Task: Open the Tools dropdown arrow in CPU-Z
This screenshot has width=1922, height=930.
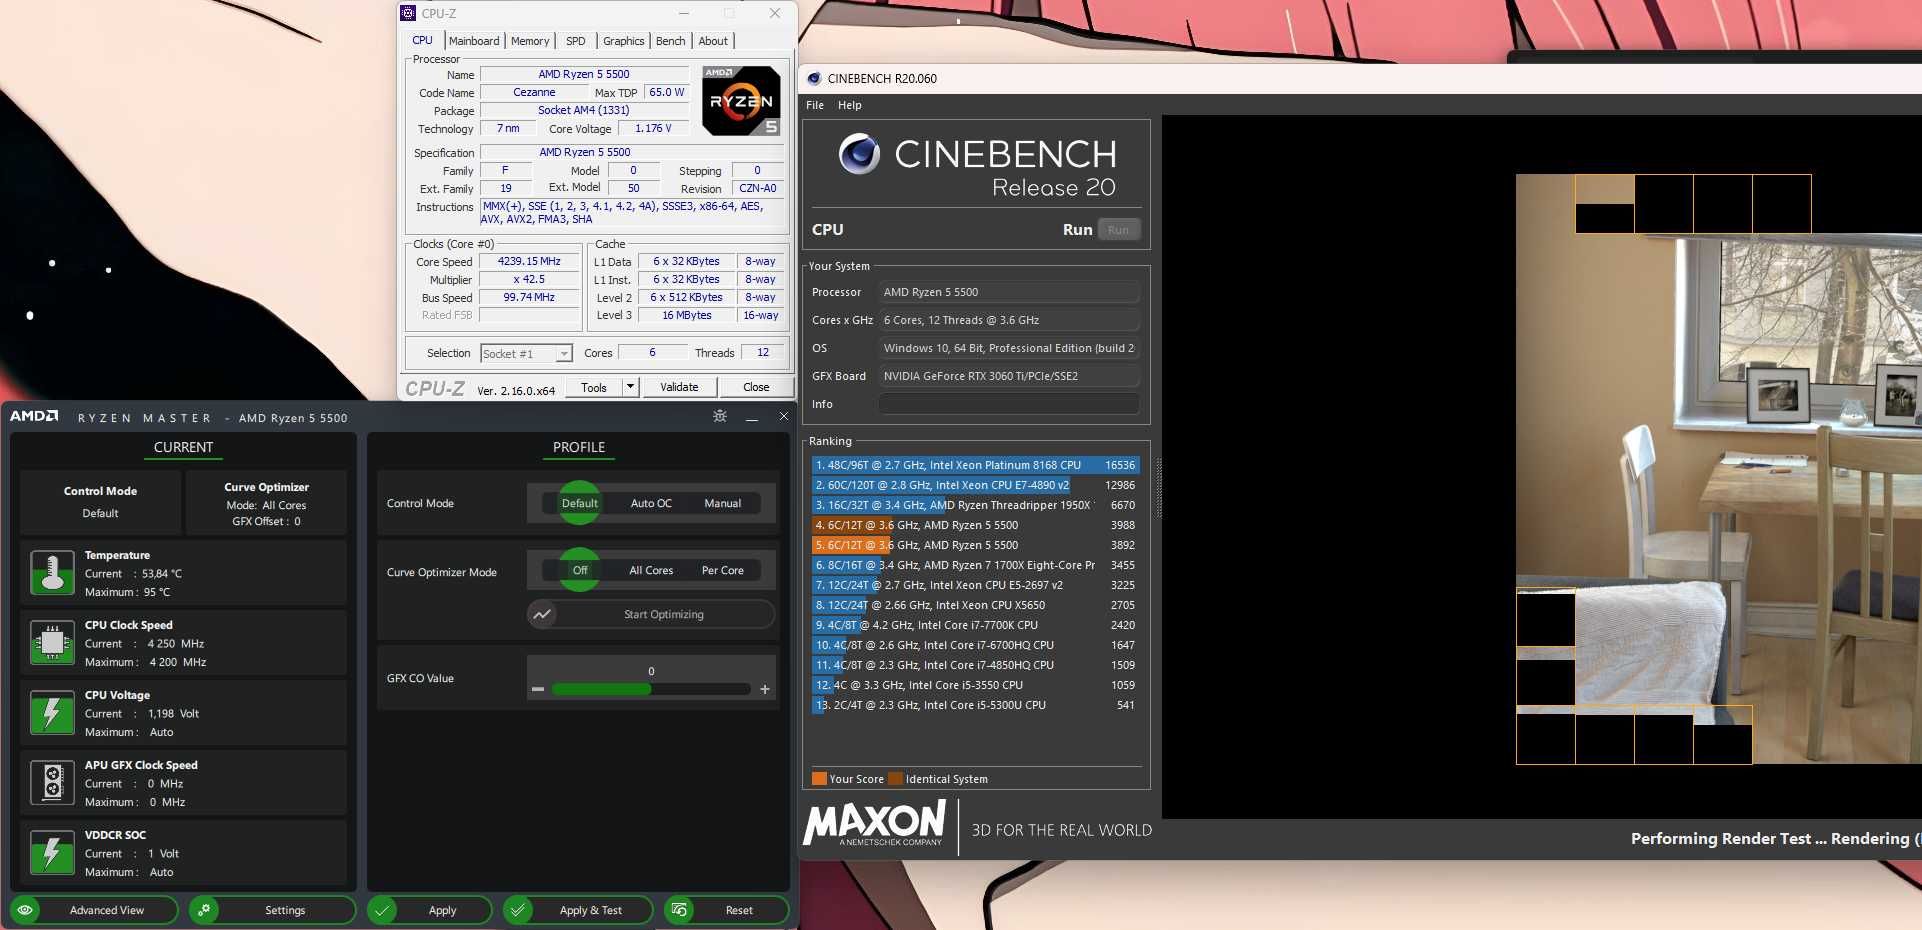Action: [x=630, y=387]
